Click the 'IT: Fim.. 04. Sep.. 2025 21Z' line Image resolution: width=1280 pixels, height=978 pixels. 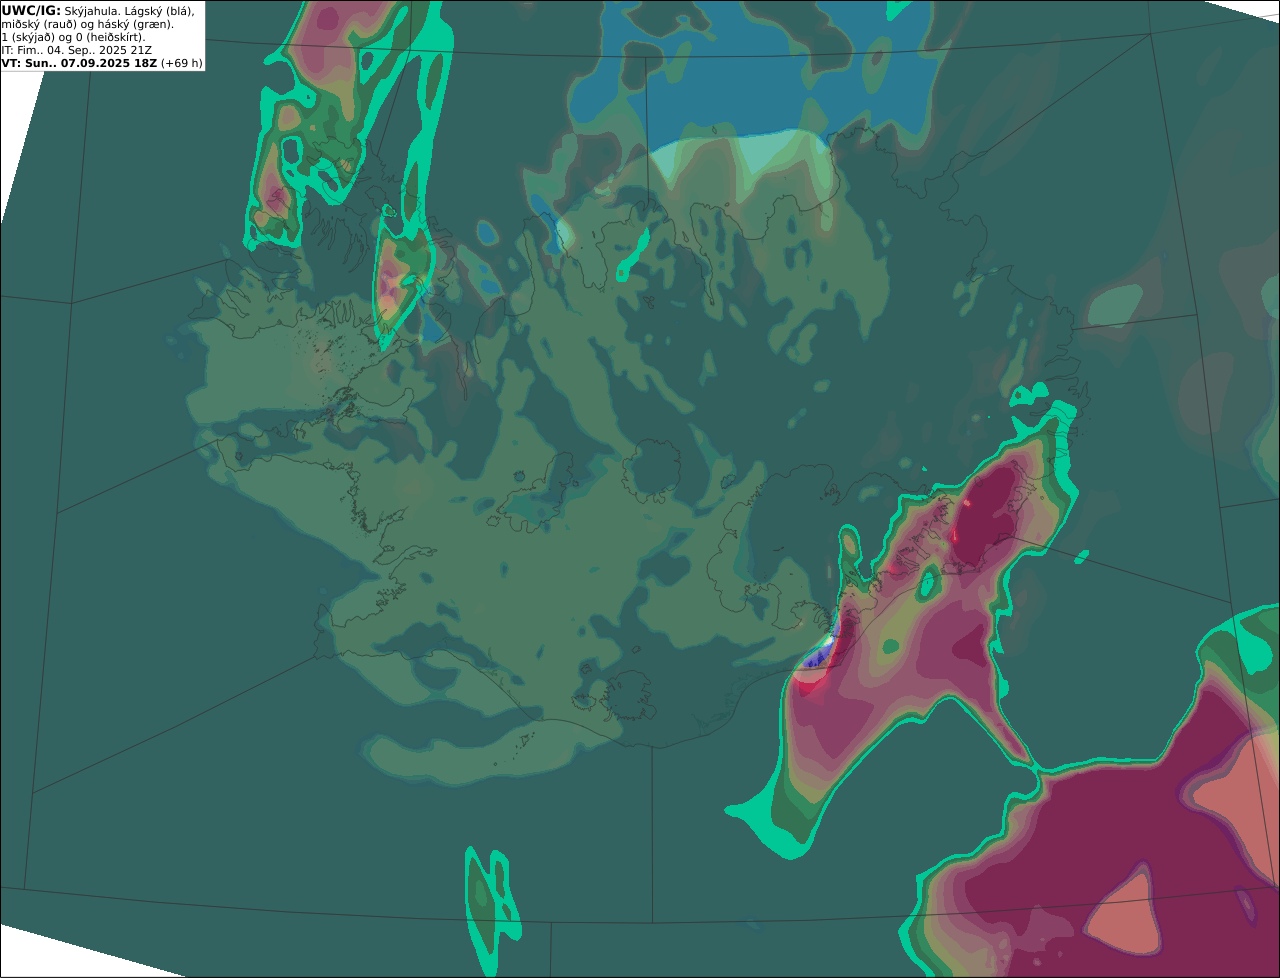point(77,50)
